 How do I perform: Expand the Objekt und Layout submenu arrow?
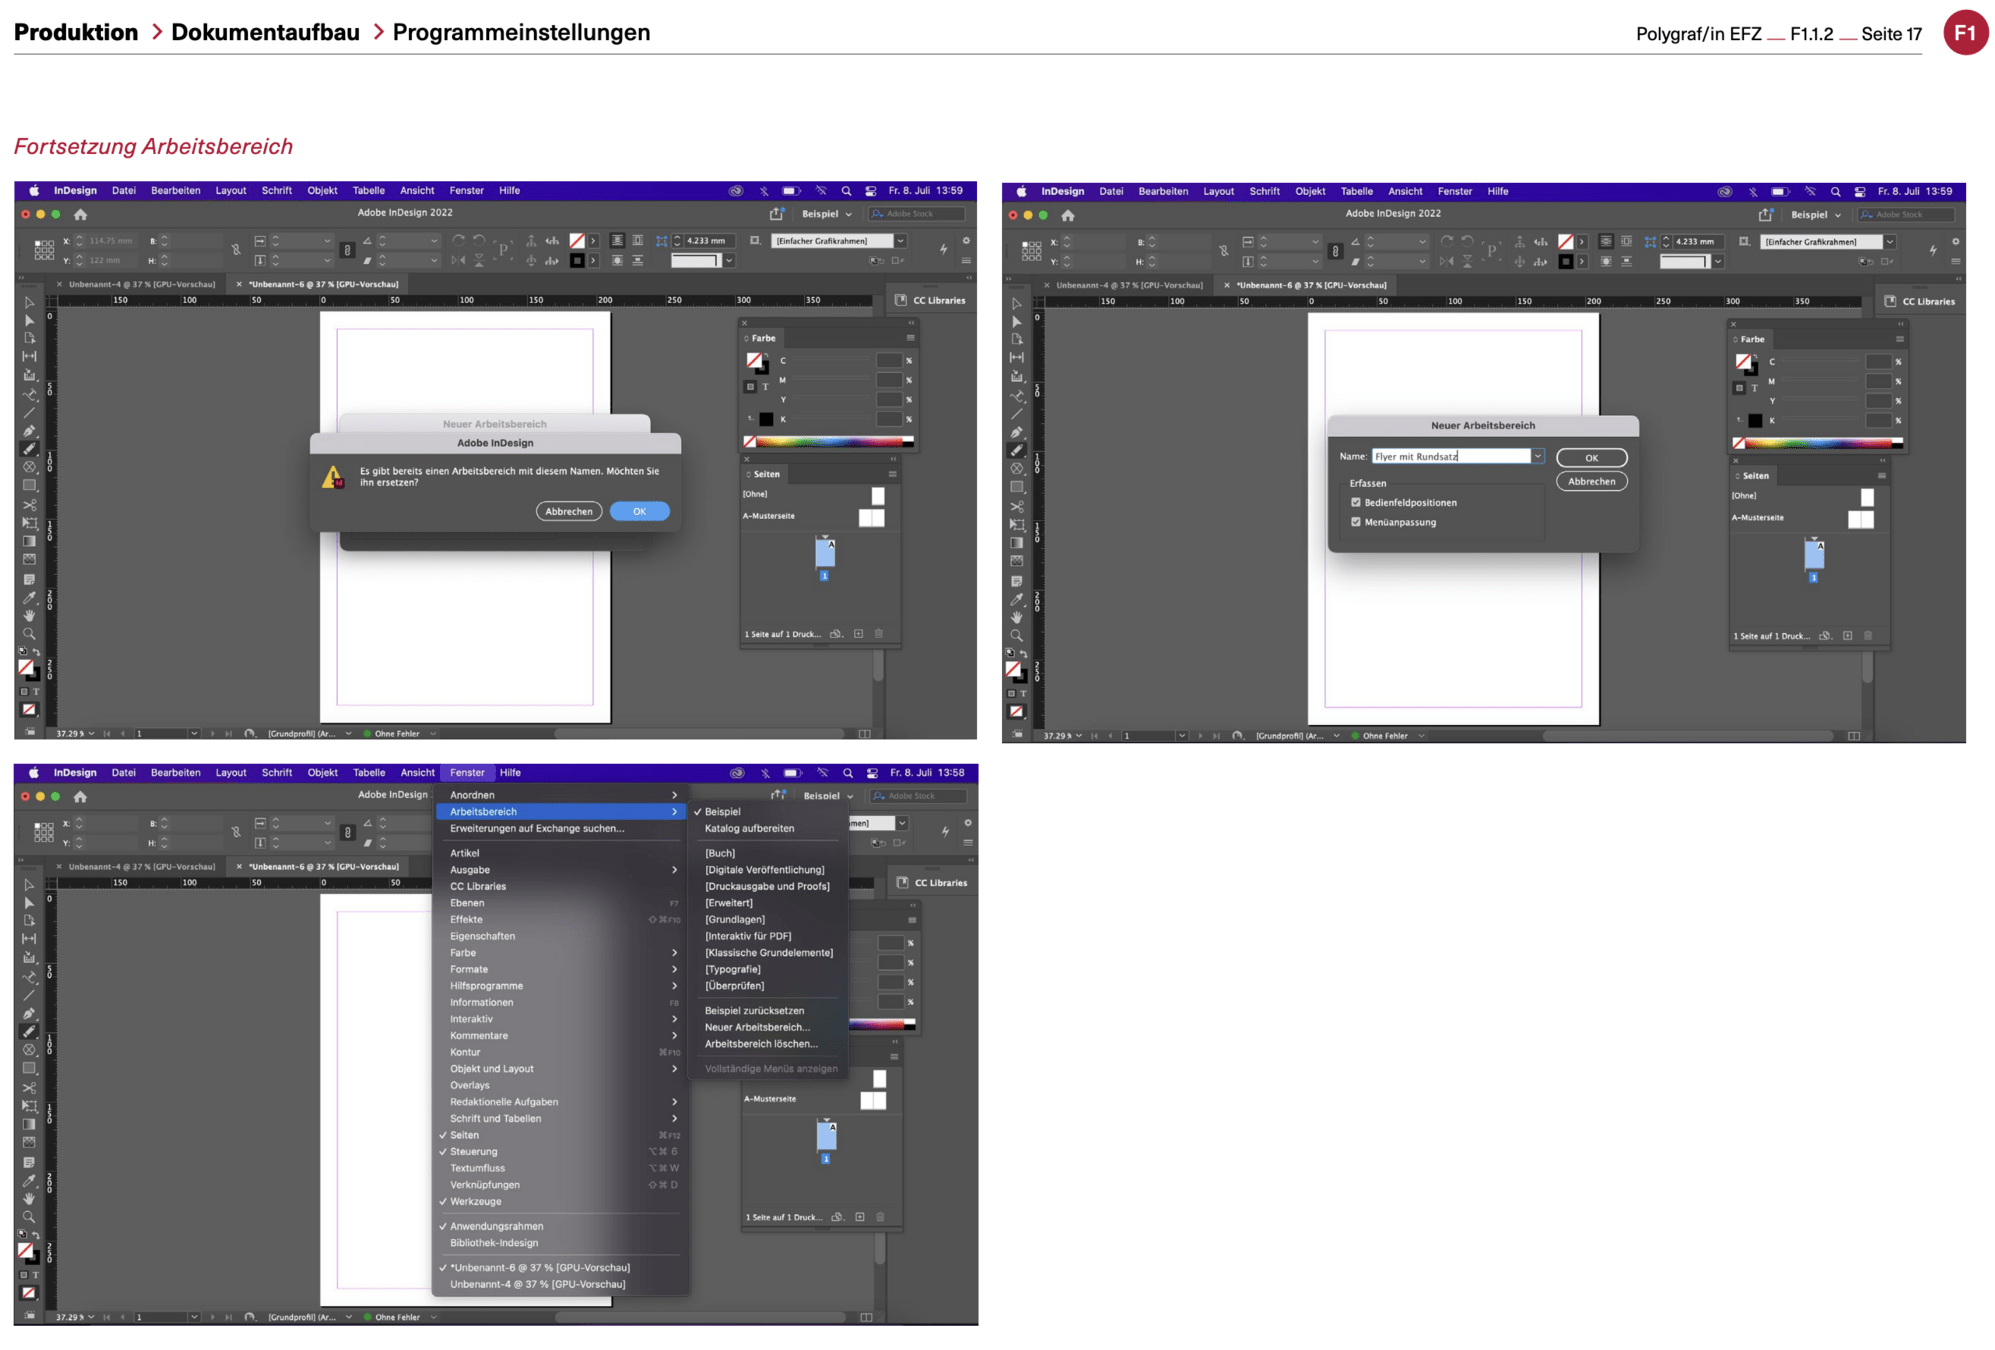674,1069
